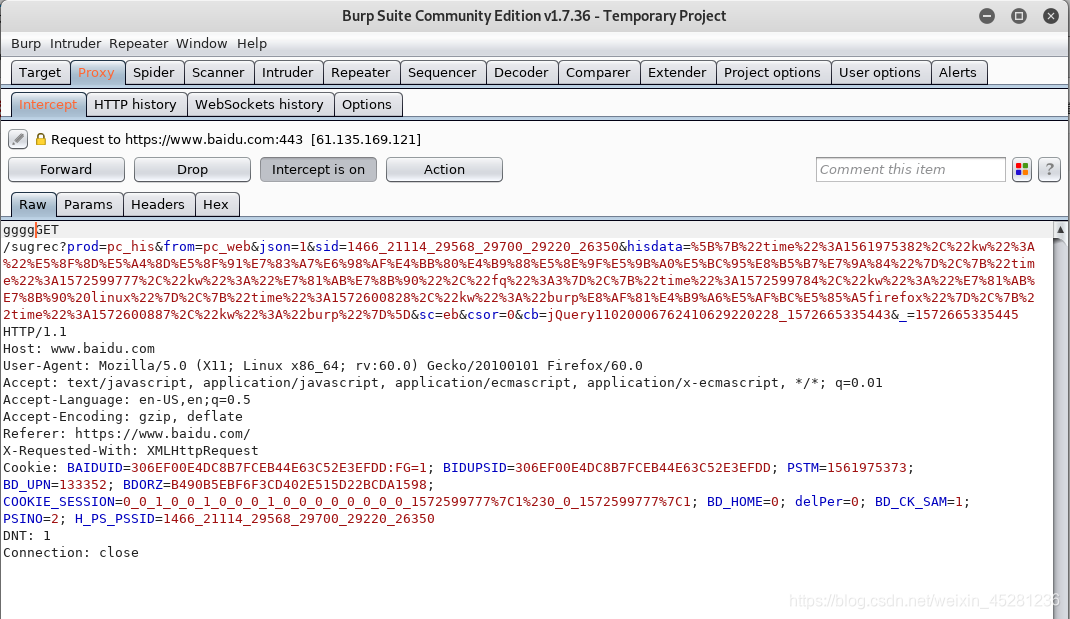Click the User-Agent header line
This screenshot has height=619, width=1070.
tap(323, 366)
